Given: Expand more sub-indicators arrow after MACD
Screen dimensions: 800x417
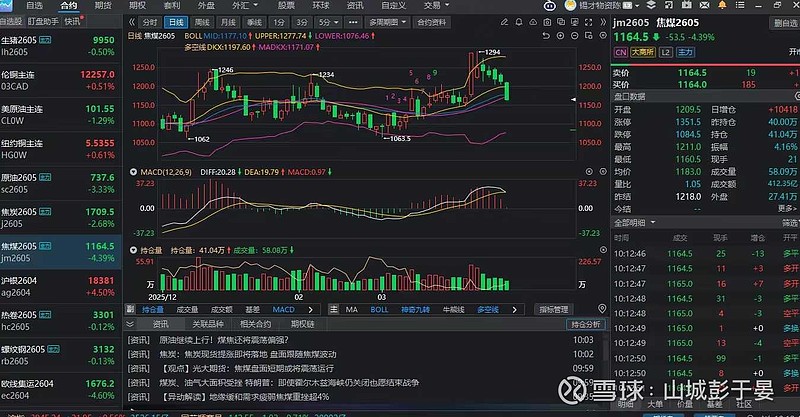Looking at the screenshot, I should [x=310, y=309].
